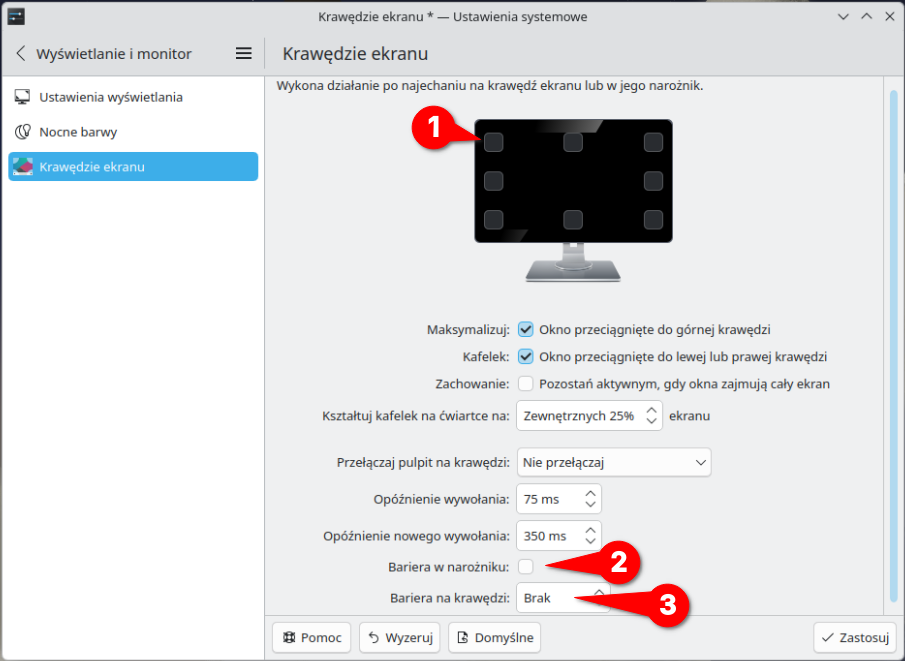Go back using the arrow beside Wyświetlanie i monitor

click(21, 54)
